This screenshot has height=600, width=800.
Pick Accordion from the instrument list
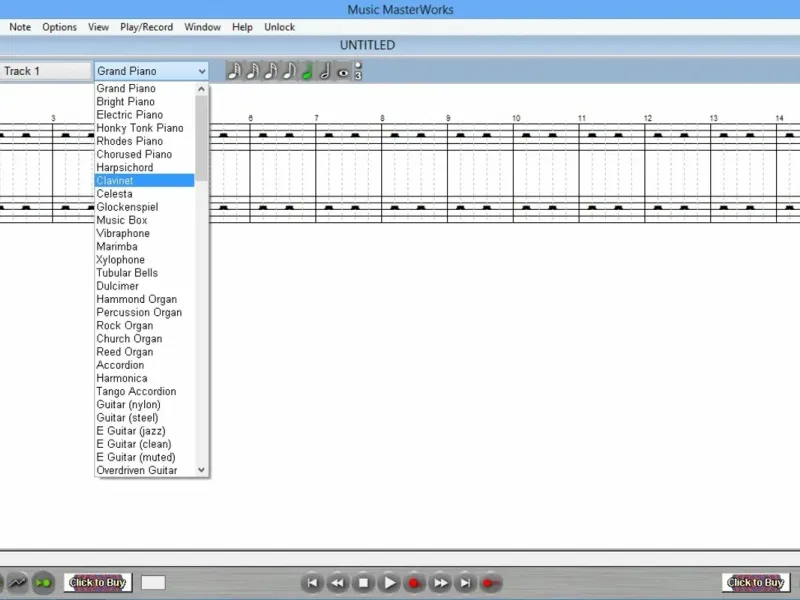pyautogui.click(x=144, y=365)
